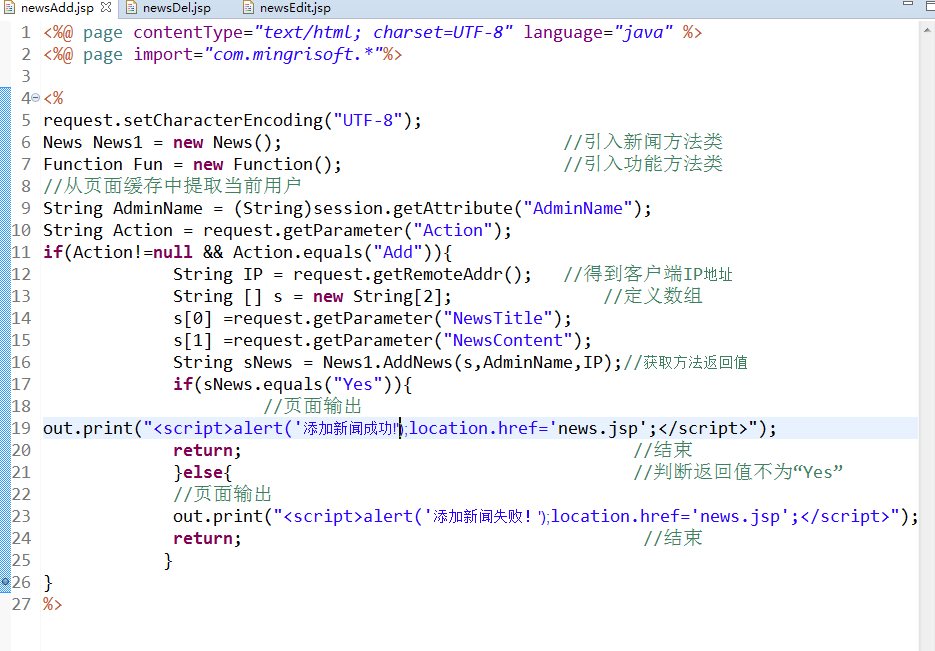Viewport: 935px width, 651px height.
Task: Click the "NewsTitle" string literal
Action: pyautogui.click(x=498, y=318)
